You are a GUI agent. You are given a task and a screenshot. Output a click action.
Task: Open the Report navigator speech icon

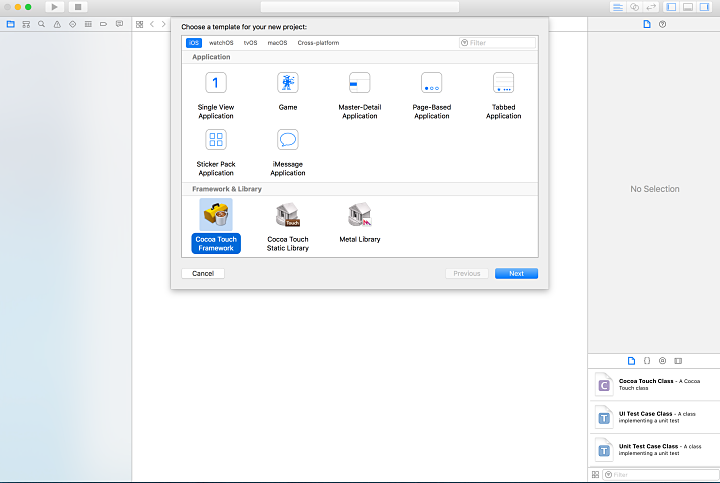coord(119,24)
